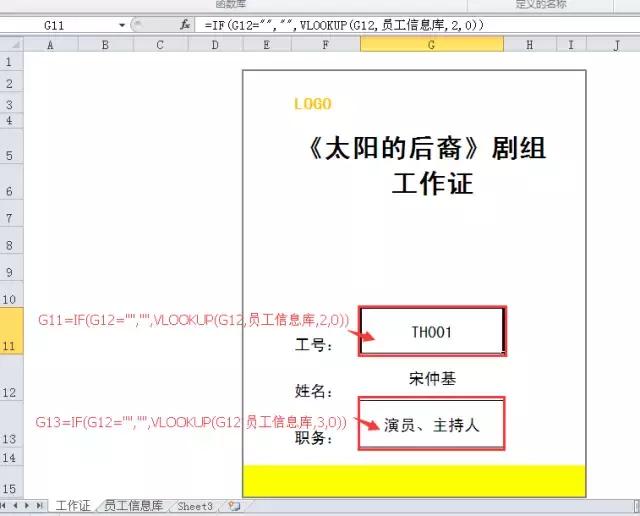
Task: Select column E header
Action: pyautogui.click(x=267, y=44)
